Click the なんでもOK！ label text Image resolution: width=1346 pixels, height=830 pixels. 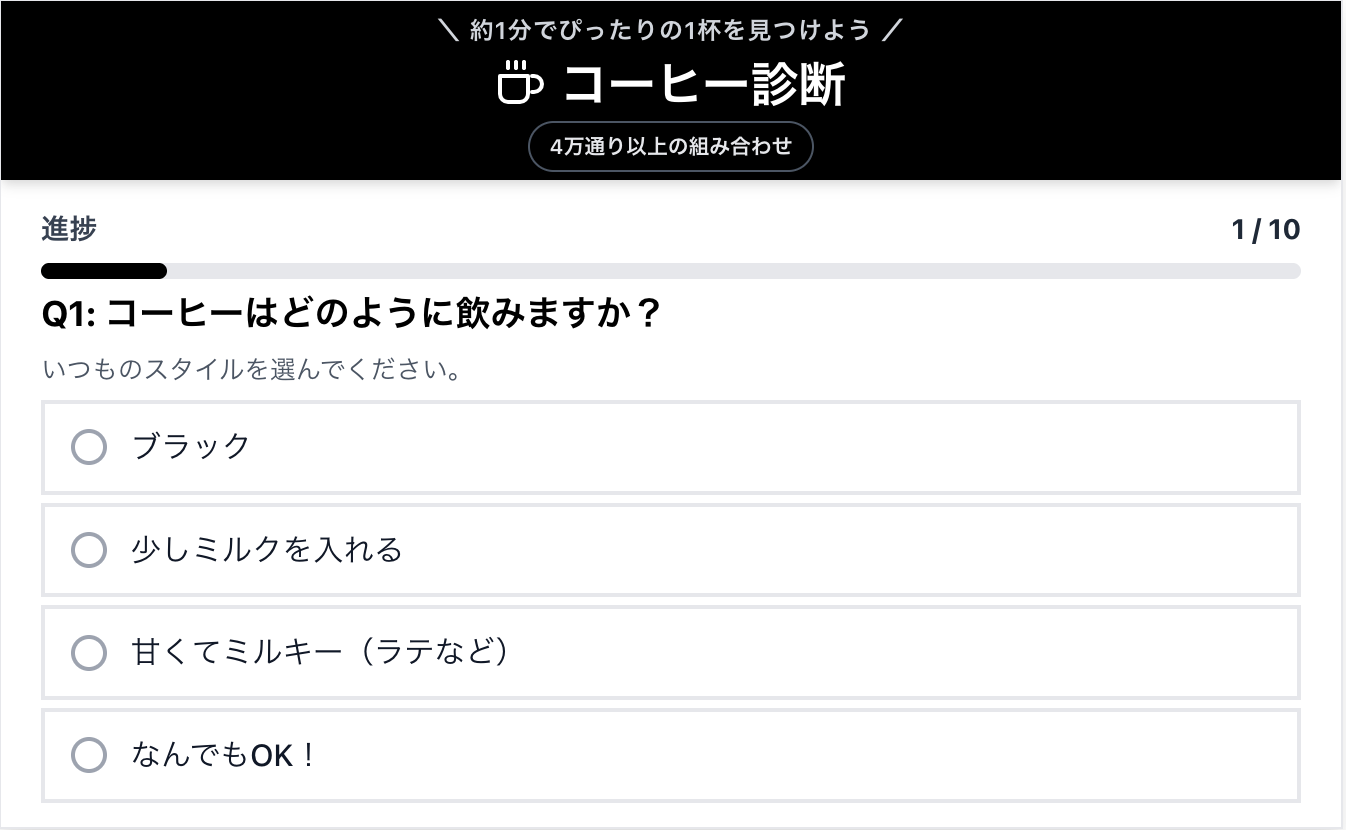tap(224, 755)
